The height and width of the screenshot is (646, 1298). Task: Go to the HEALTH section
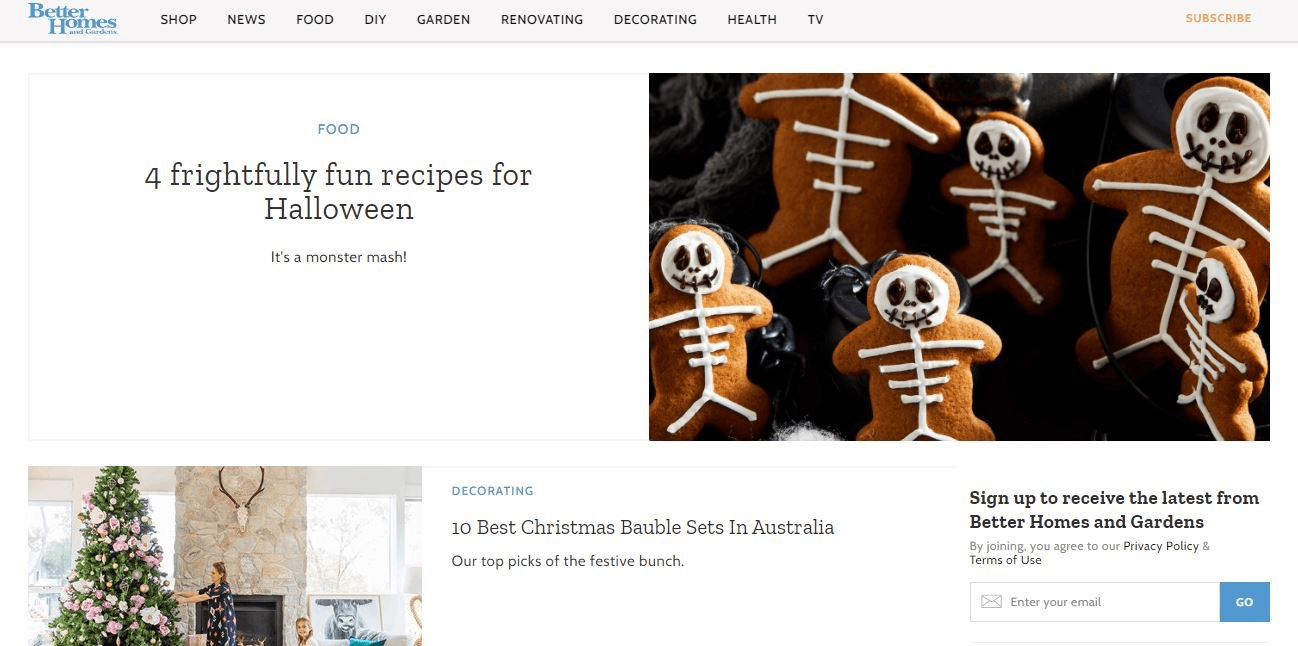(x=752, y=19)
